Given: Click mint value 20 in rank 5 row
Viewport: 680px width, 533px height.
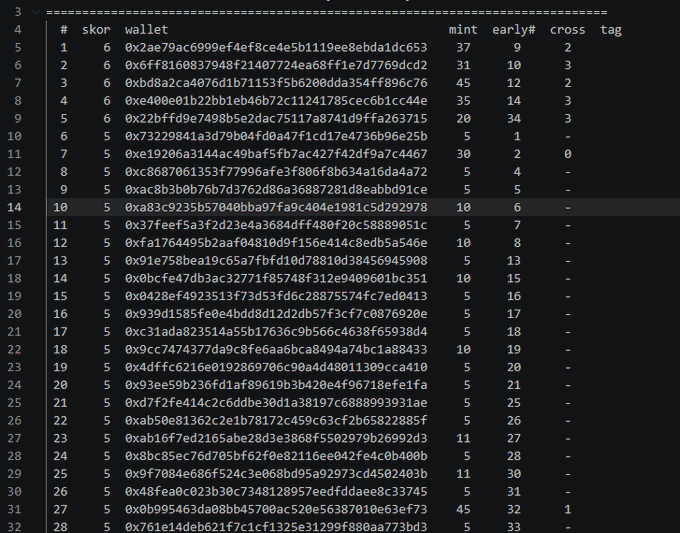Looking at the screenshot, I should tap(463, 118).
